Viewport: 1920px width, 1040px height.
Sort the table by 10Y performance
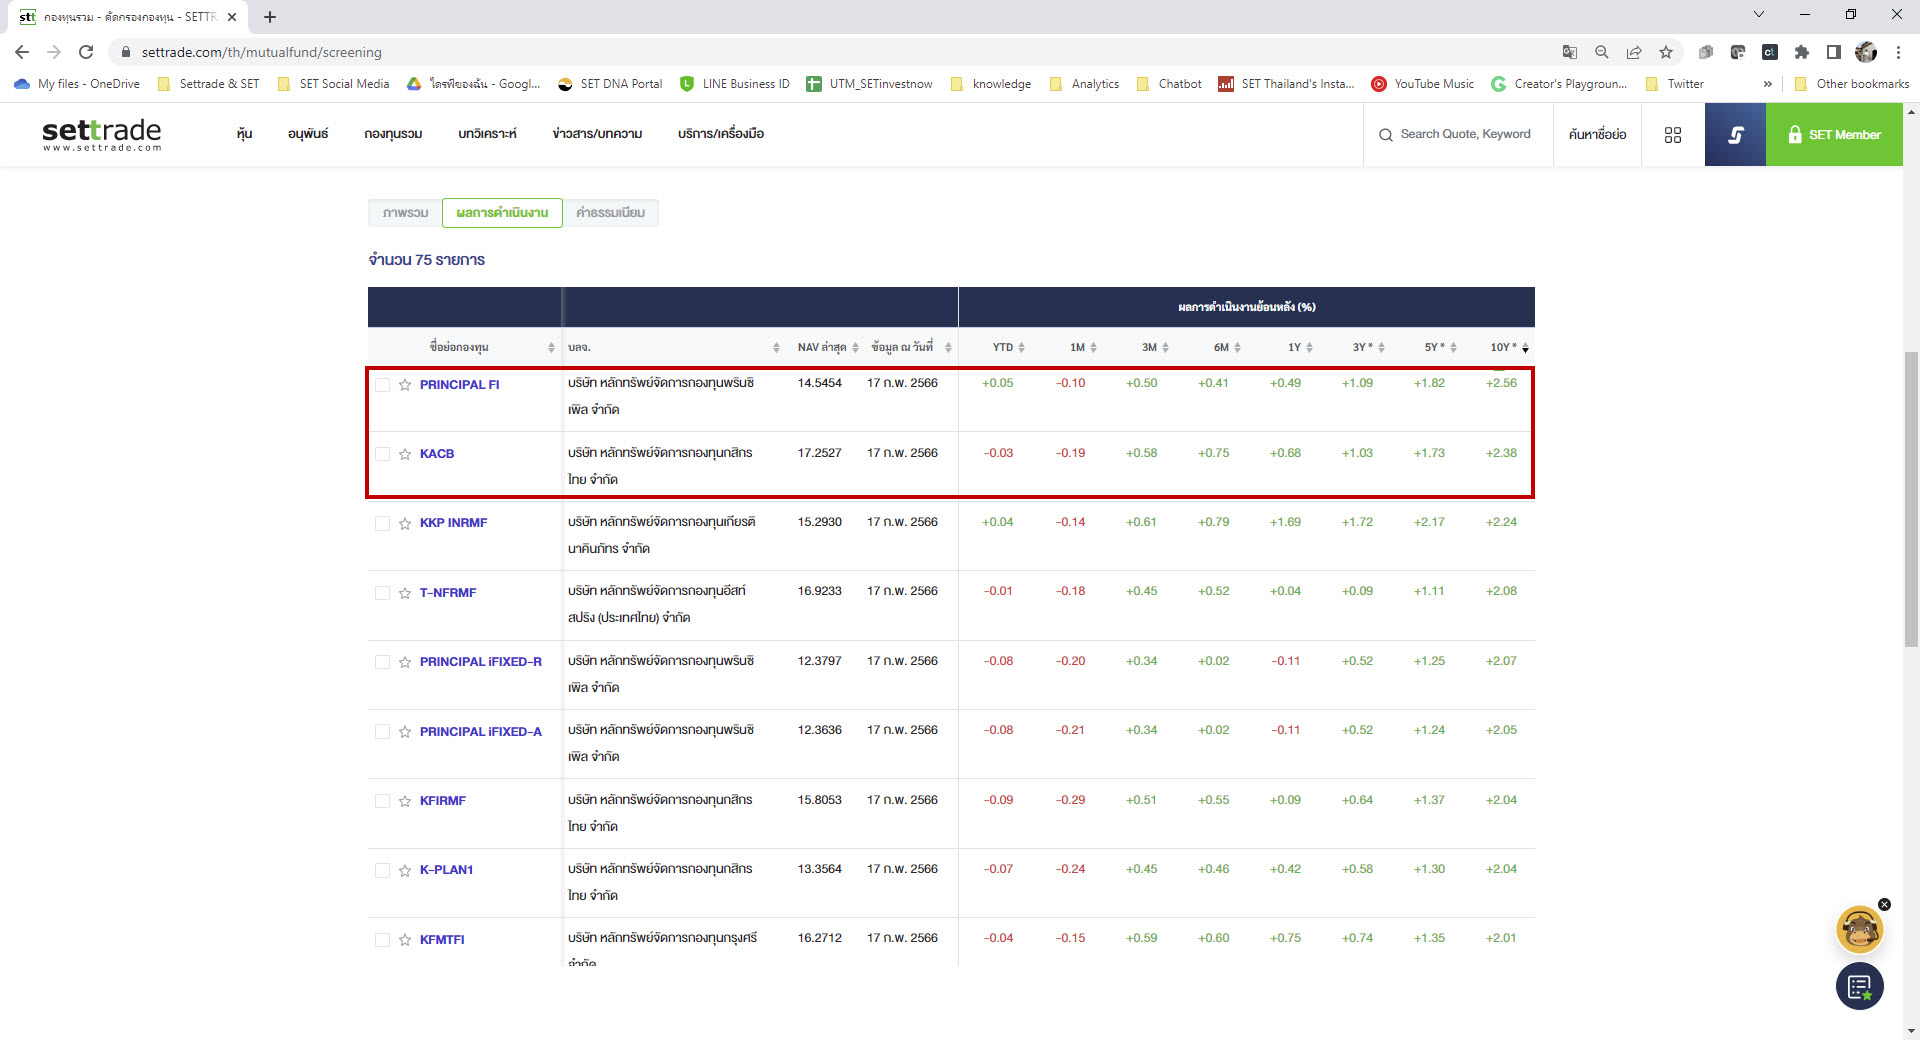1508,348
